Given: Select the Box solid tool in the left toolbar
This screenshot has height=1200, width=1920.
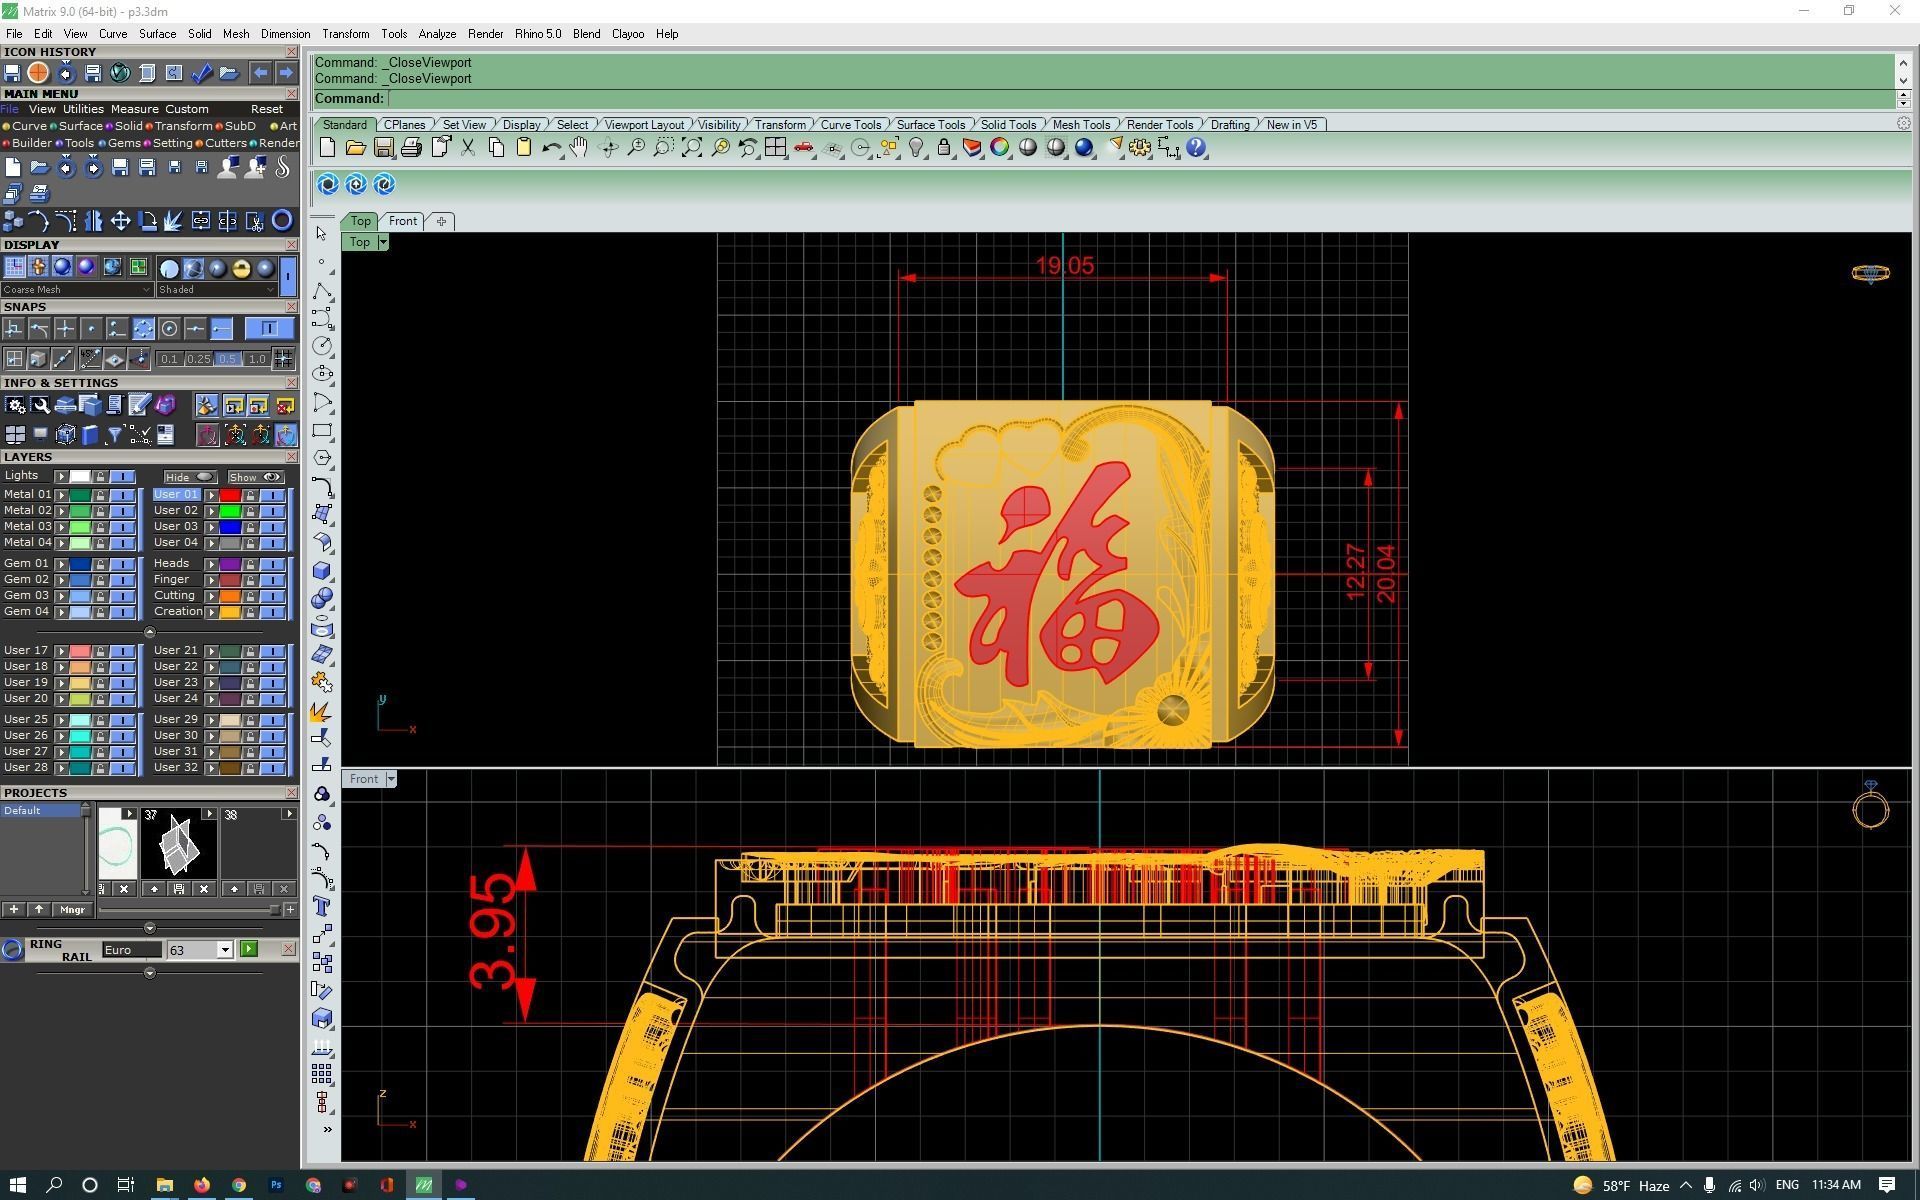Looking at the screenshot, I should [x=322, y=571].
